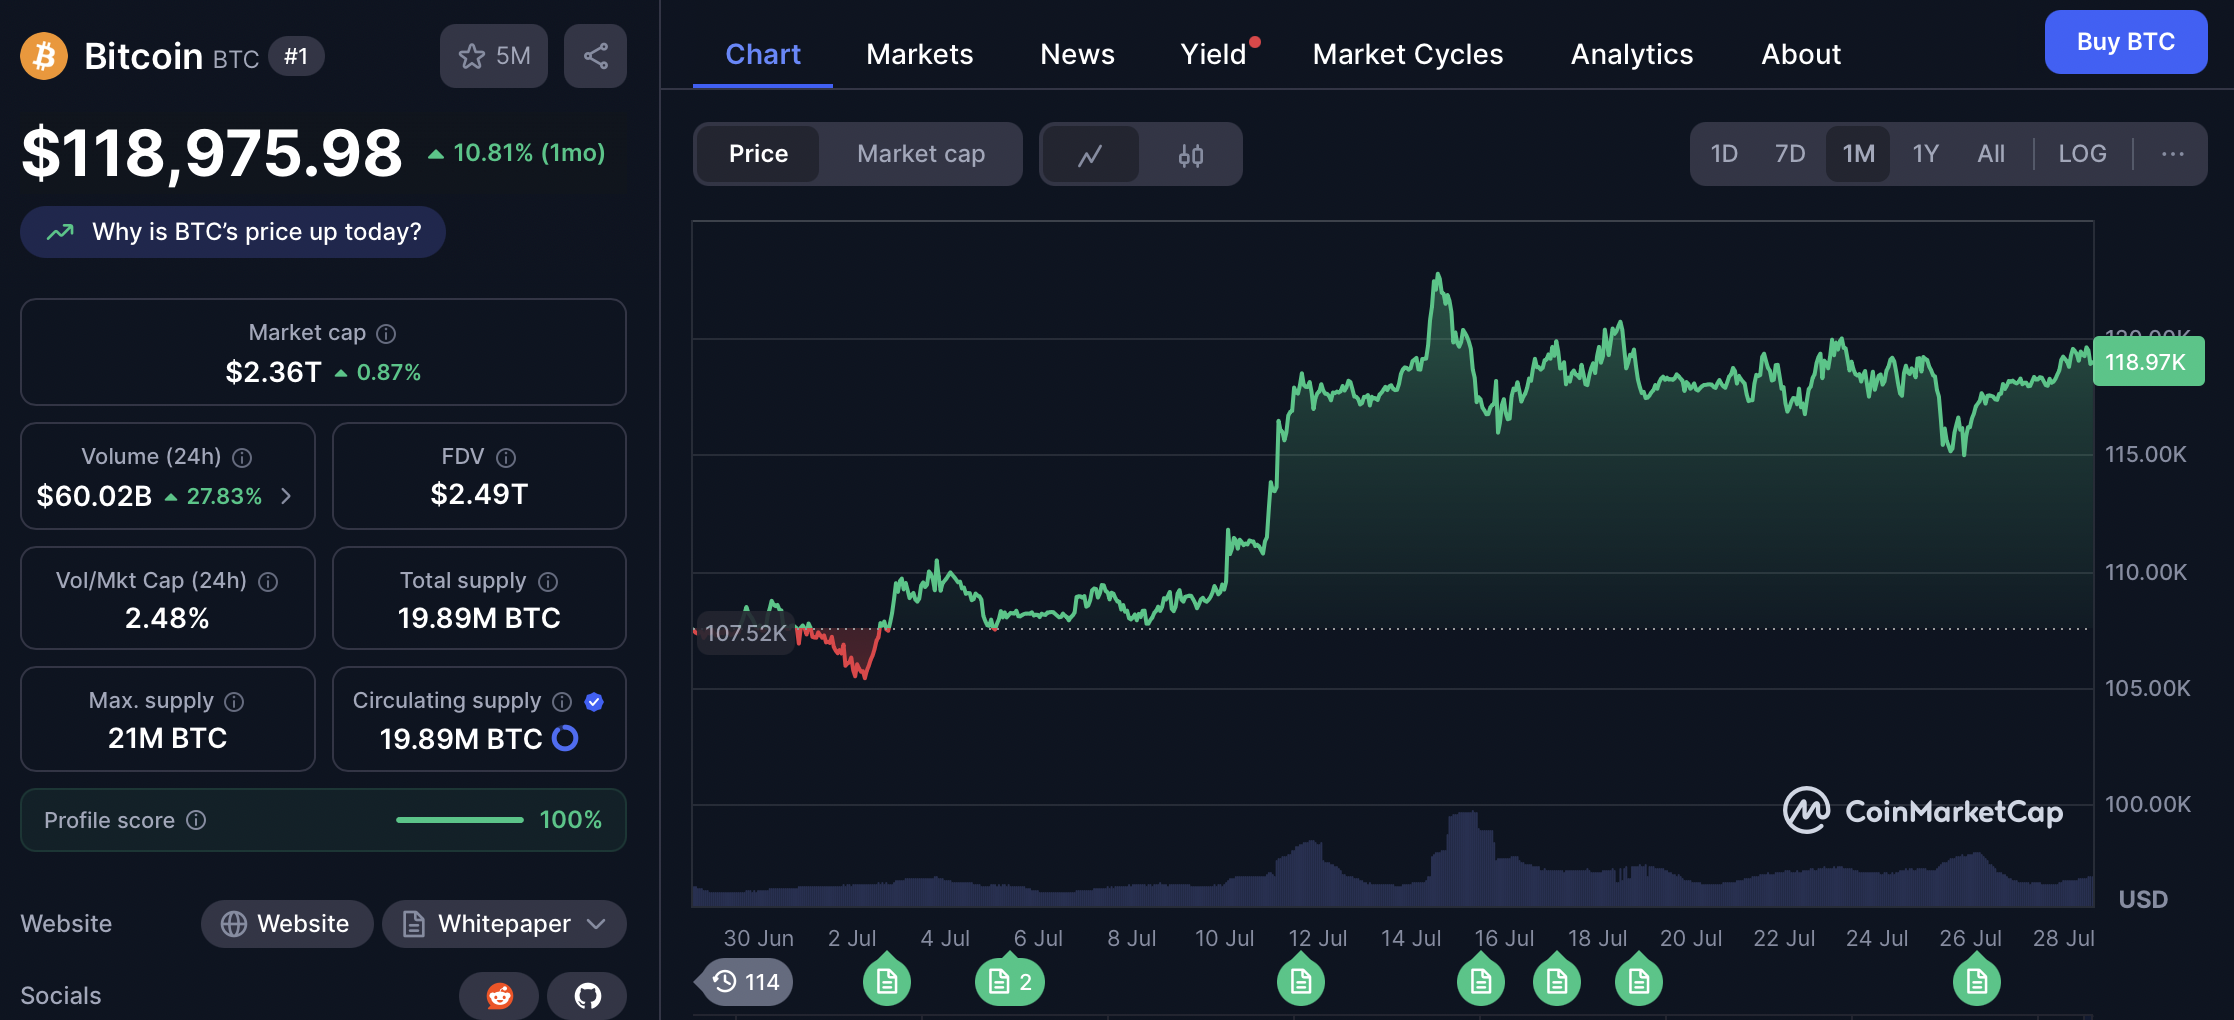Click Profile score info icon
2234x1020 pixels.
(196, 820)
